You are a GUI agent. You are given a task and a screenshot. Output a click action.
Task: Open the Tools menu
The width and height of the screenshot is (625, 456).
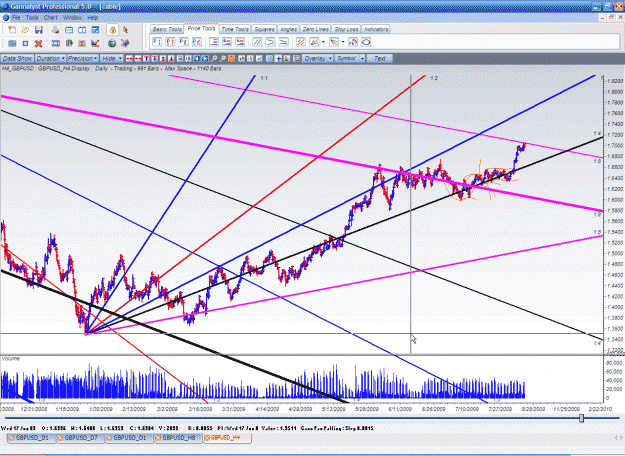pyautogui.click(x=32, y=18)
